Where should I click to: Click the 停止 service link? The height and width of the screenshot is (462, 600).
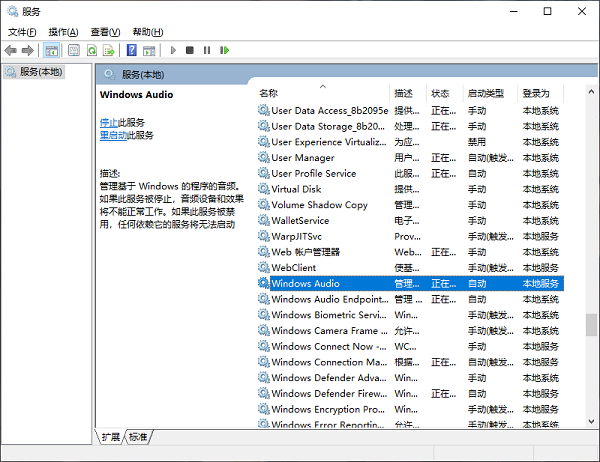pos(108,122)
